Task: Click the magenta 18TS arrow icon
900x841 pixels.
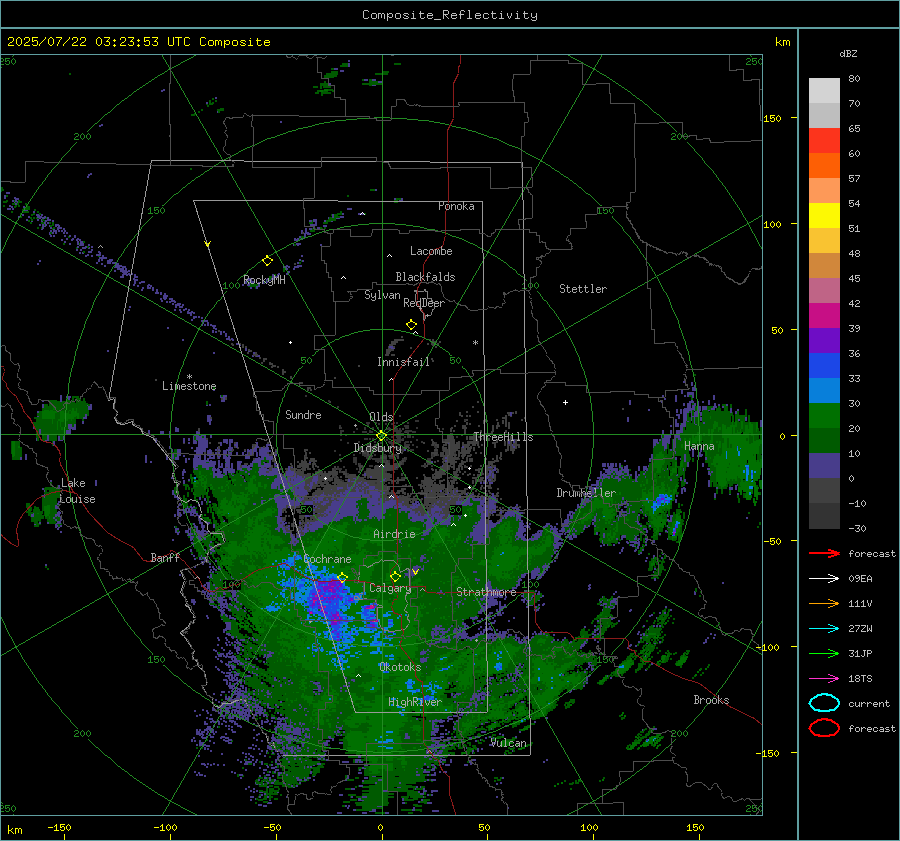Action: 824,679
